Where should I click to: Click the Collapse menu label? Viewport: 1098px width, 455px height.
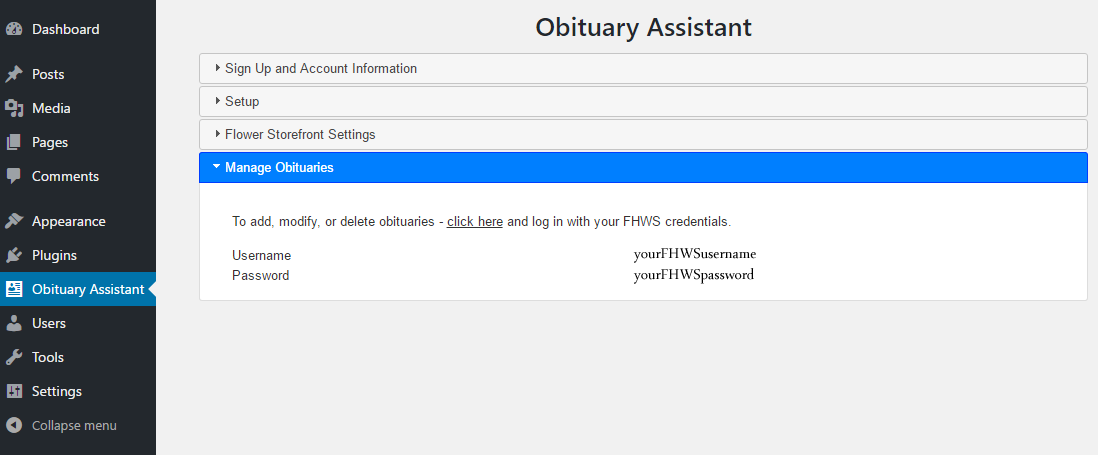coord(74,425)
